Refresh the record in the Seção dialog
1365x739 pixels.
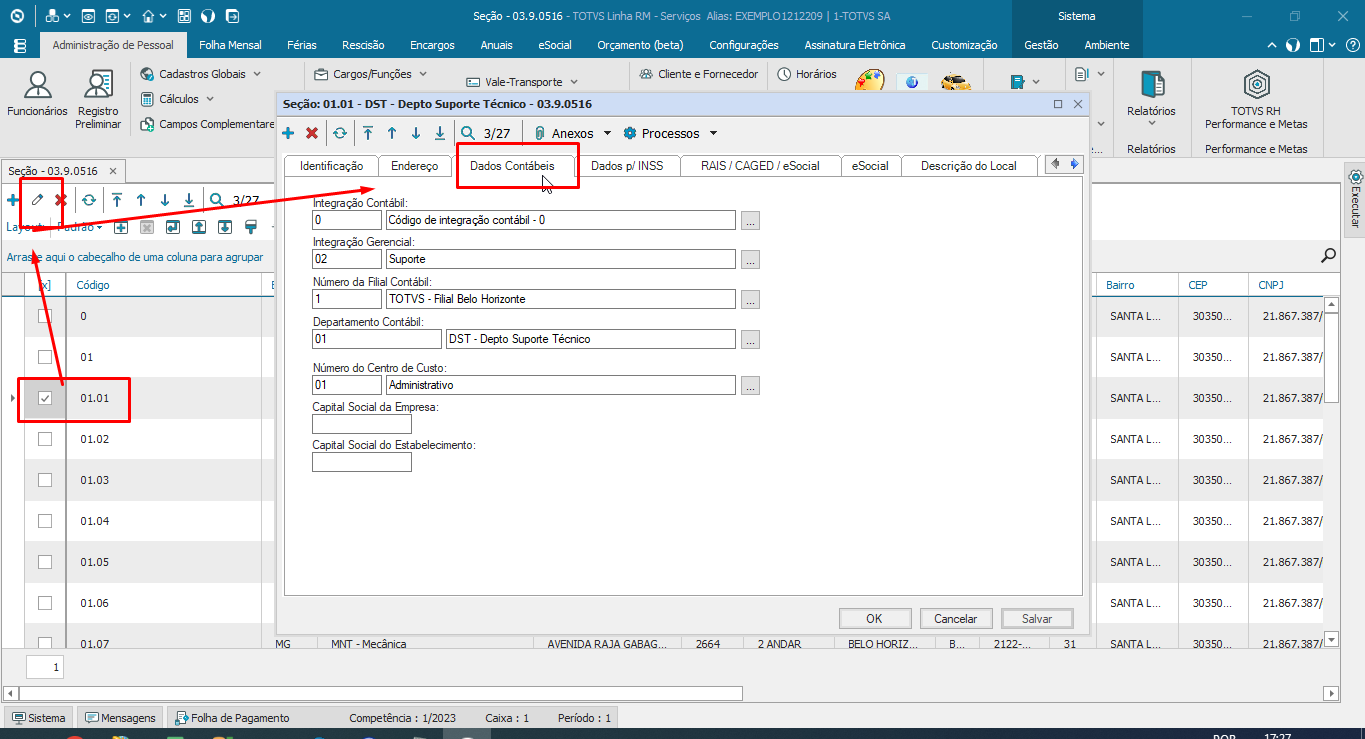point(340,133)
